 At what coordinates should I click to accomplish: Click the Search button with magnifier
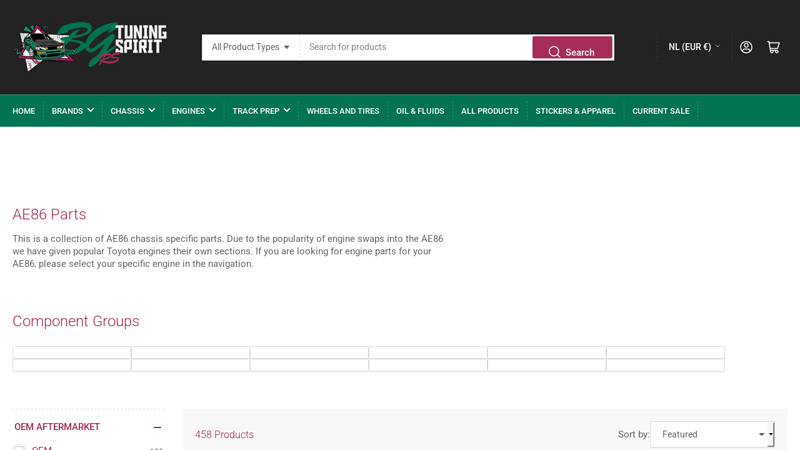pos(572,48)
